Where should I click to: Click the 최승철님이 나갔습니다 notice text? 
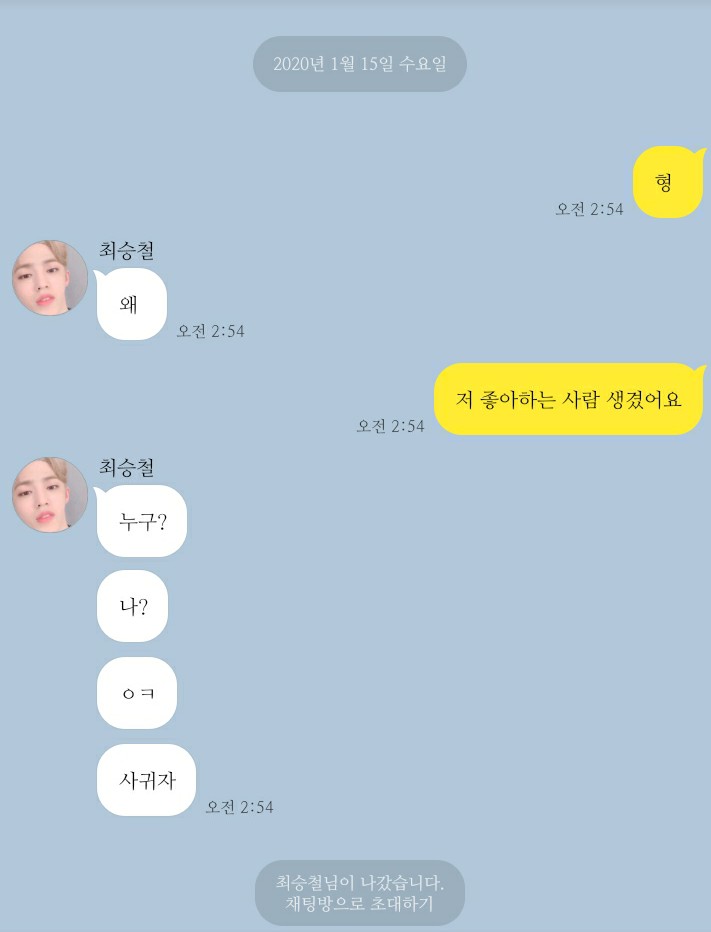pos(359,883)
